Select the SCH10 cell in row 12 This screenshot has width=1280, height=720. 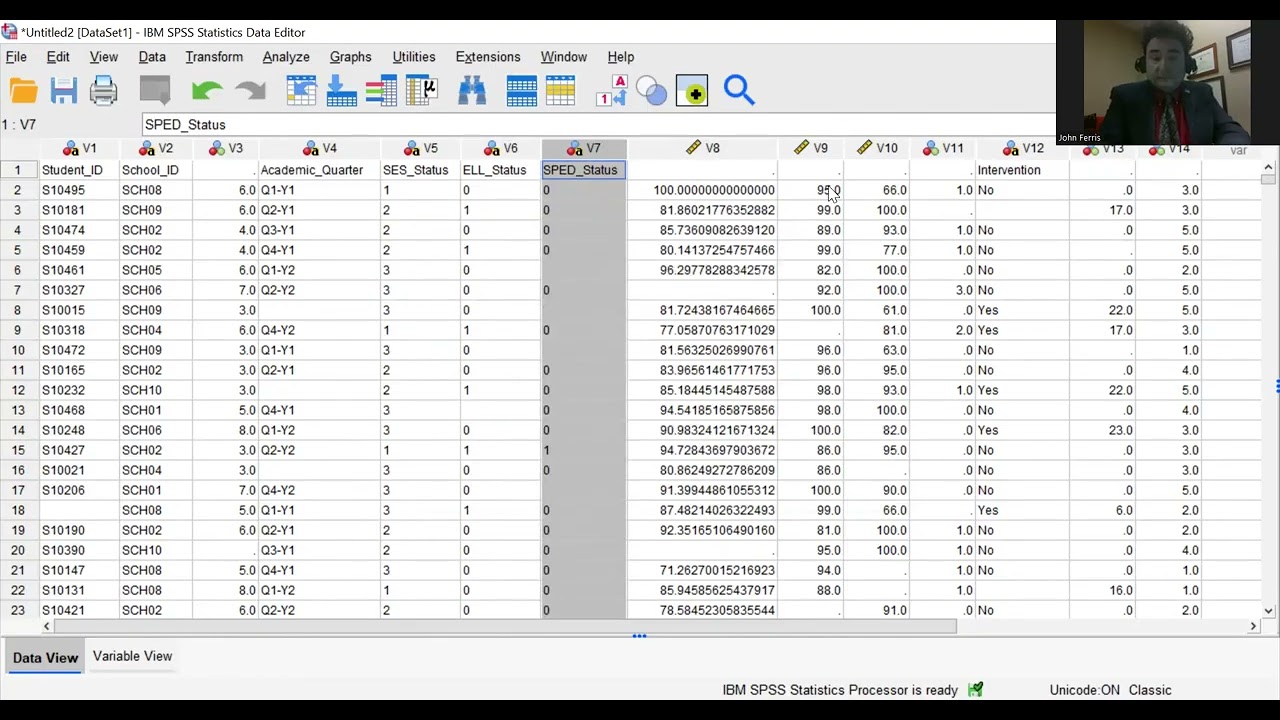156,390
